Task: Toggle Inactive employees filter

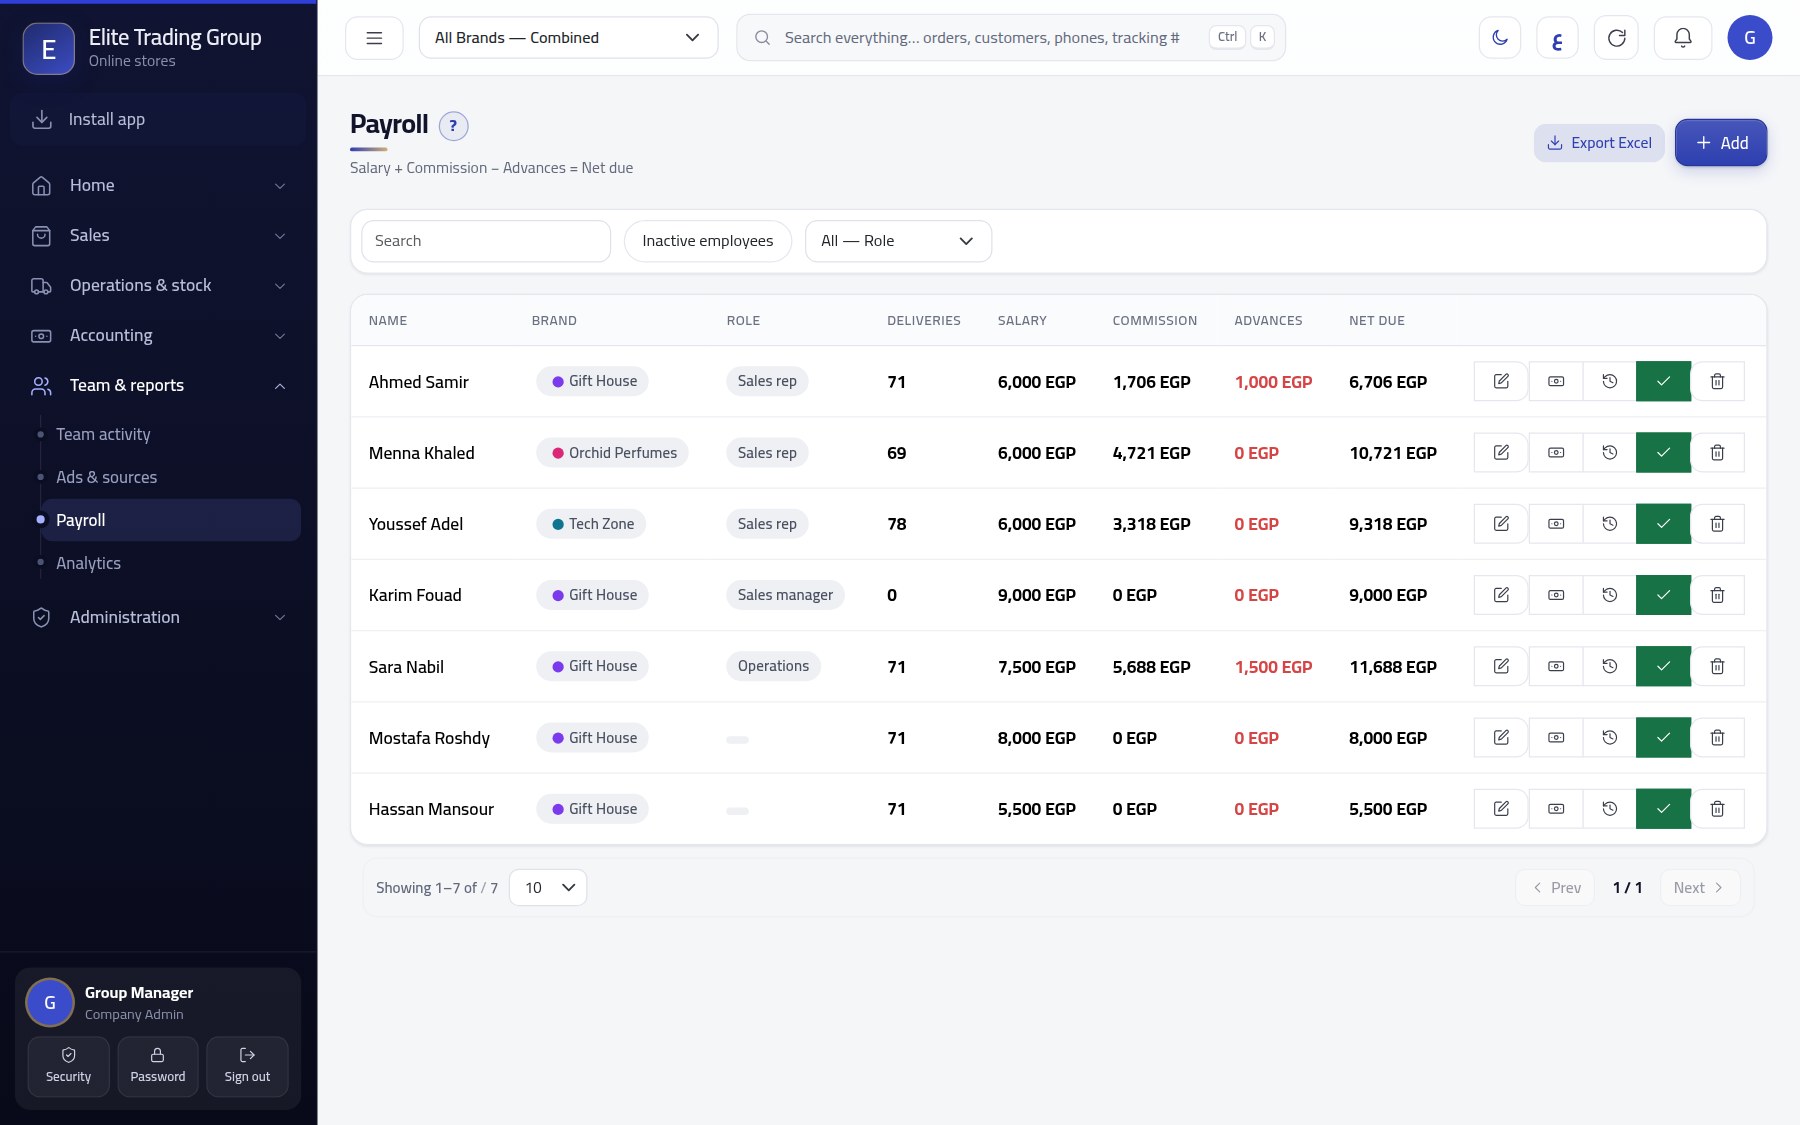Action: tap(708, 241)
